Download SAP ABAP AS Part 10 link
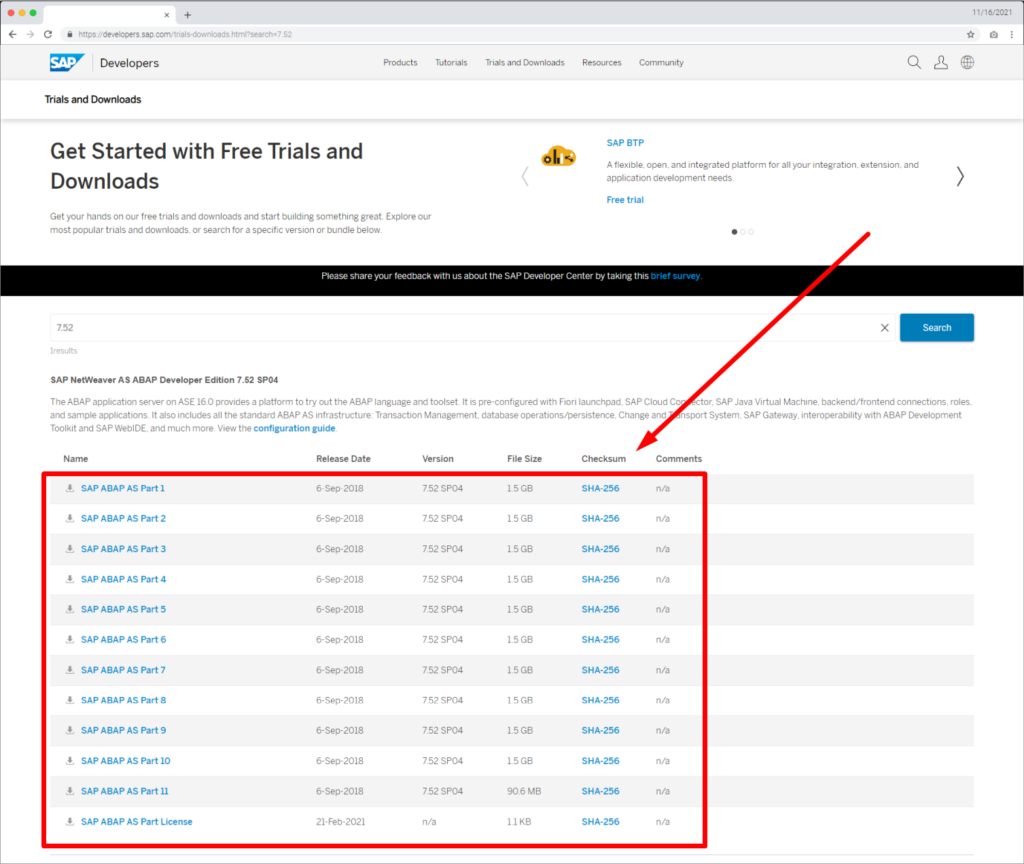 pos(125,761)
